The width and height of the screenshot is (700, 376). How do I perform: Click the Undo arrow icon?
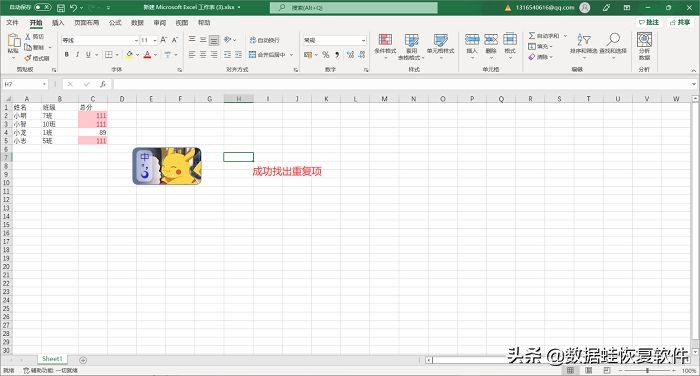coord(73,8)
